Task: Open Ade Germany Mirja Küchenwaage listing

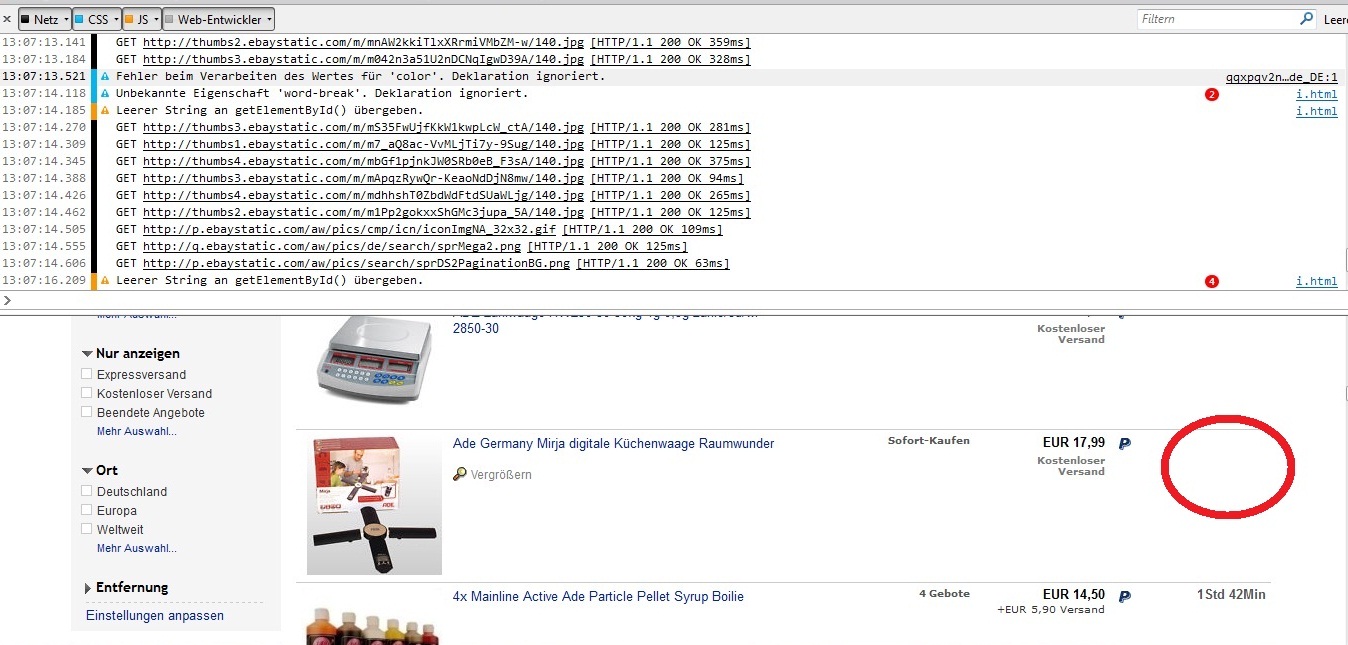Action: click(613, 444)
